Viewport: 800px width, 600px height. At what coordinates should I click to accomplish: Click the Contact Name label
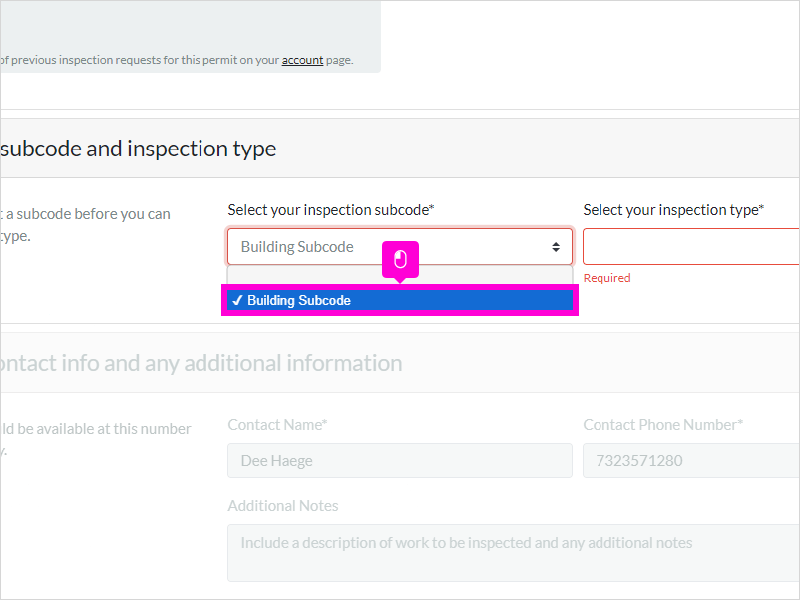(x=277, y=425)
